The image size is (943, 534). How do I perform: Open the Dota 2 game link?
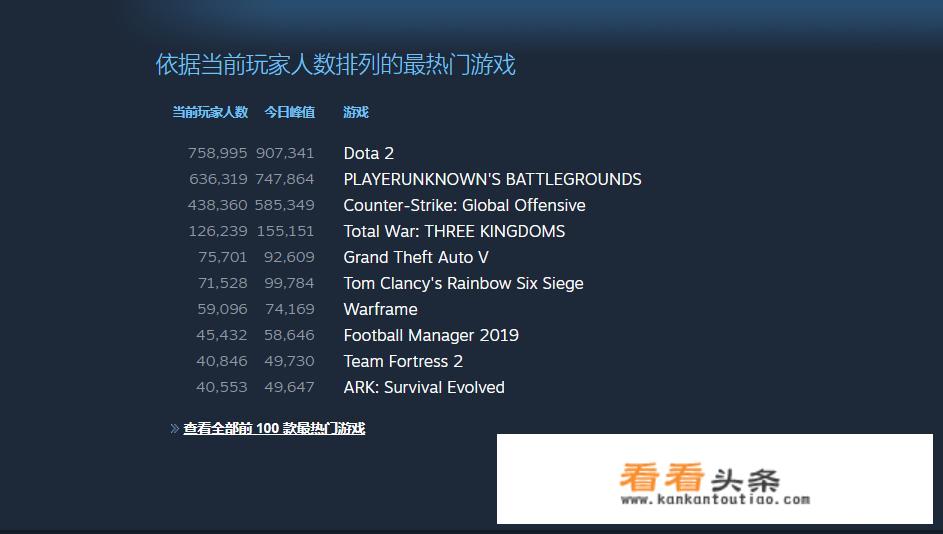pos(369,153)
